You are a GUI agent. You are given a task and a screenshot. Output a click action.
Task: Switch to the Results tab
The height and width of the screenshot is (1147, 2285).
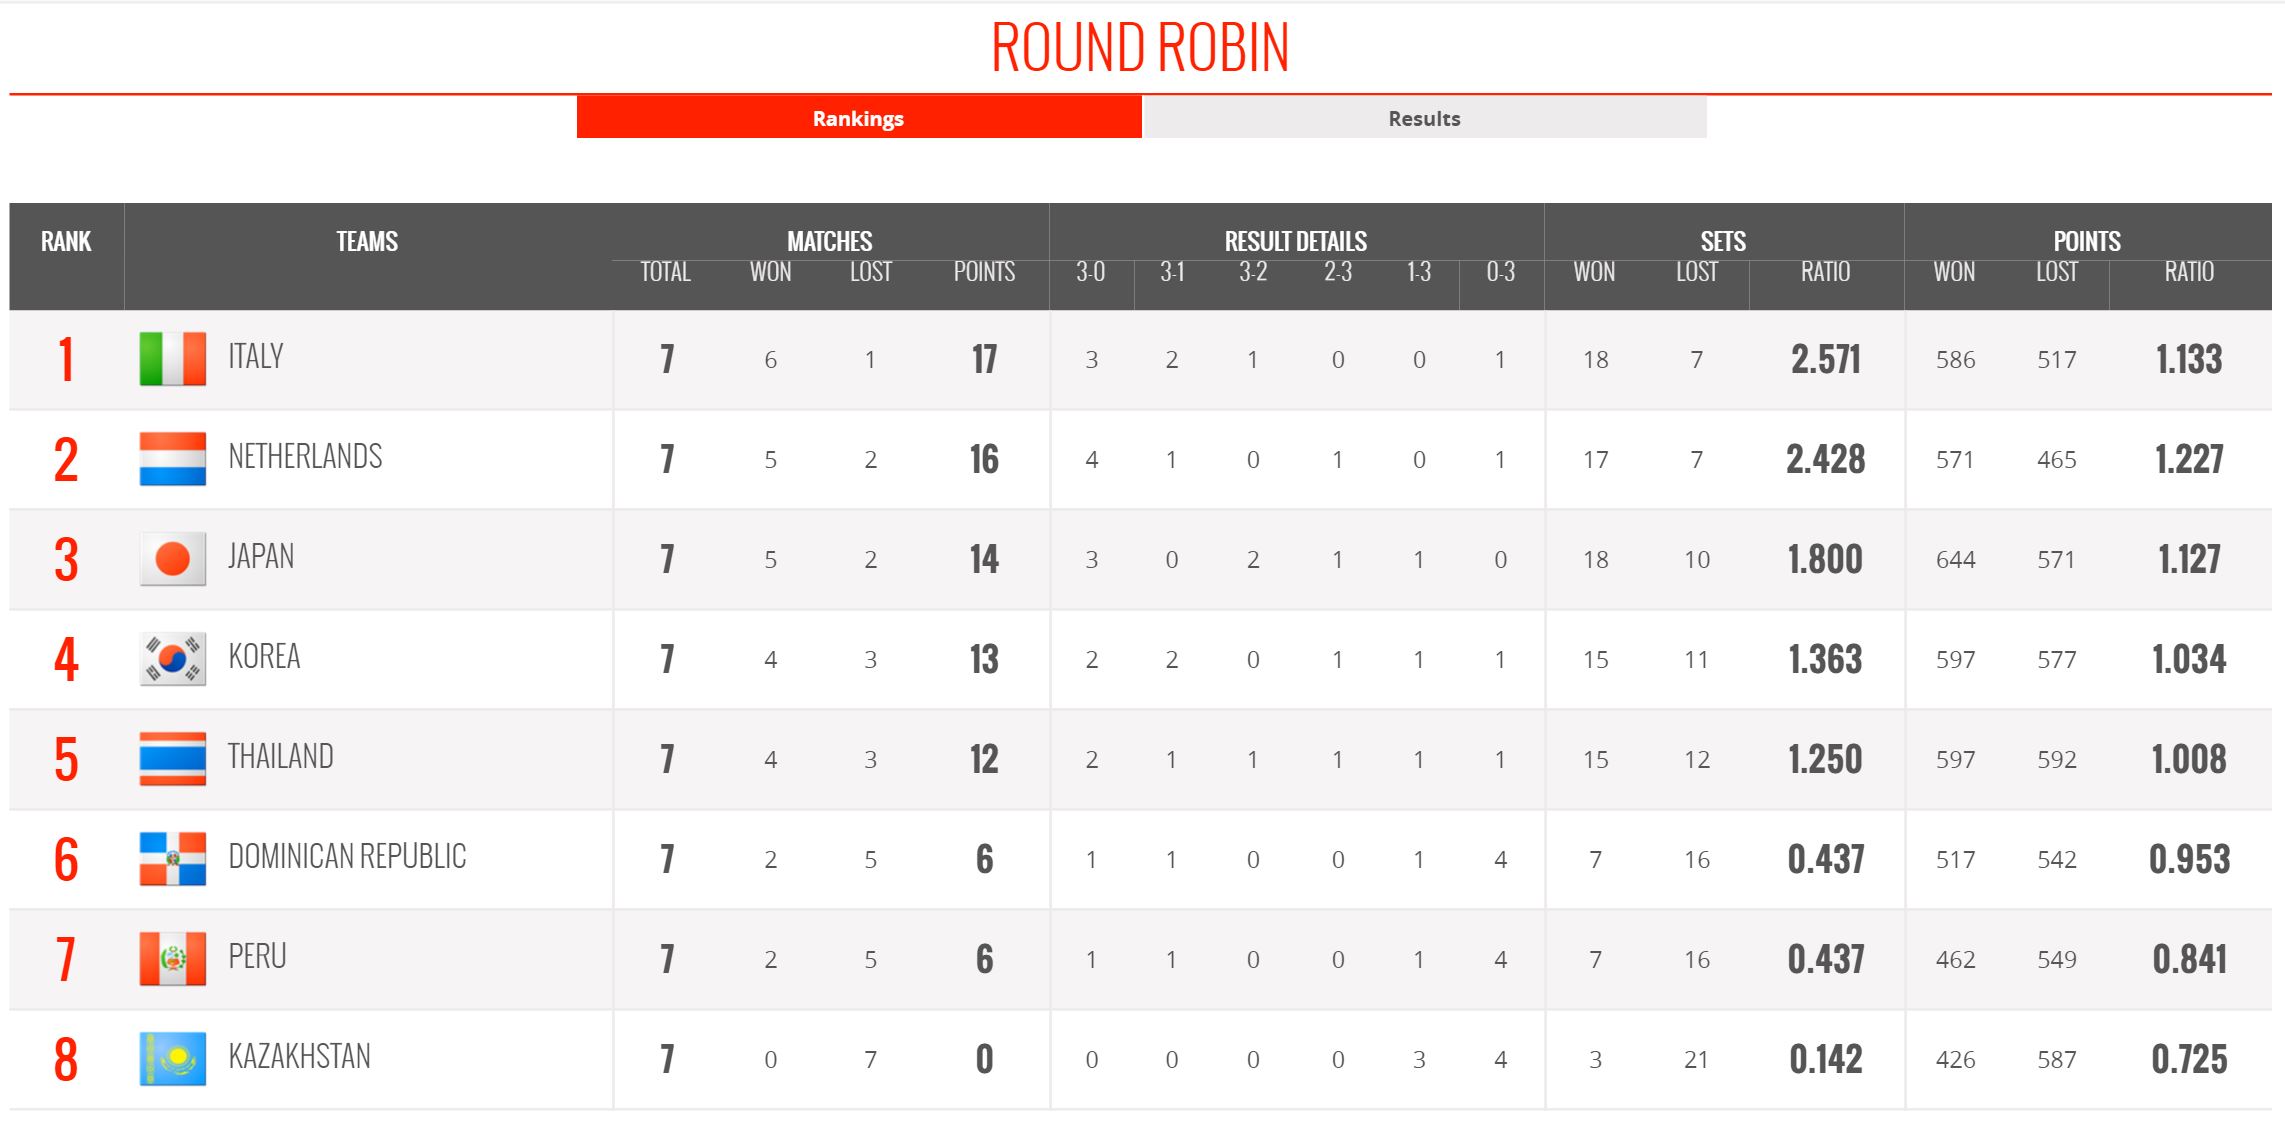1424,118
